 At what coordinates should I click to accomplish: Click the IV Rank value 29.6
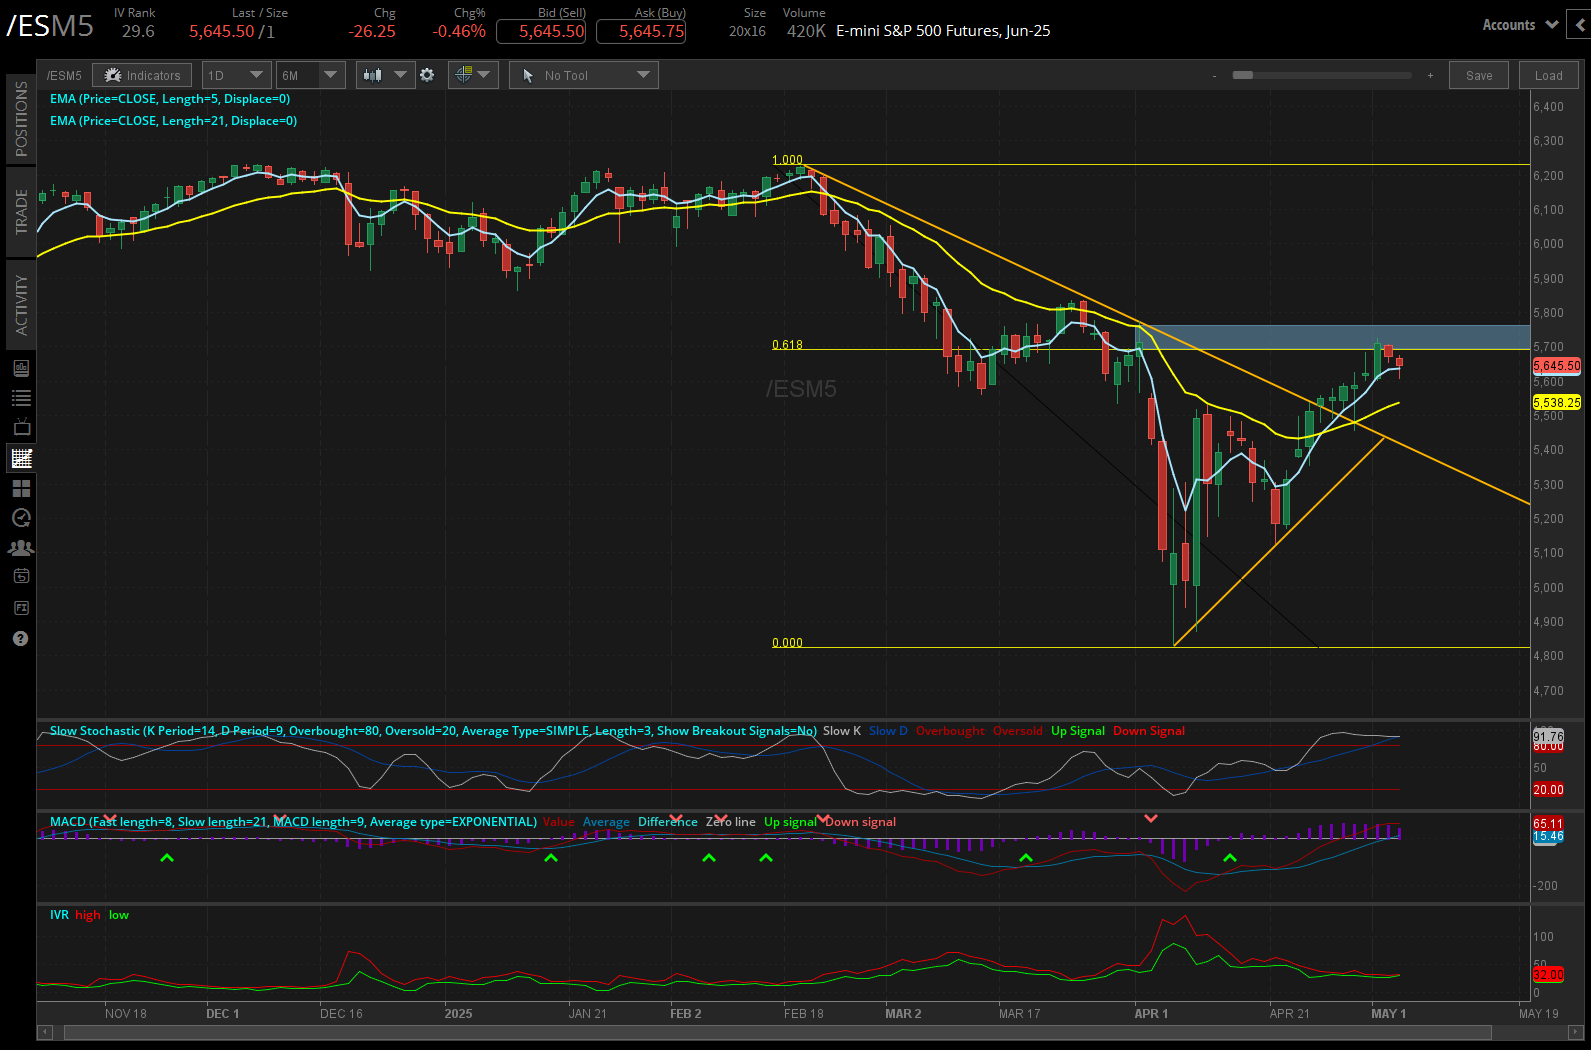click(x=138, y=31)
